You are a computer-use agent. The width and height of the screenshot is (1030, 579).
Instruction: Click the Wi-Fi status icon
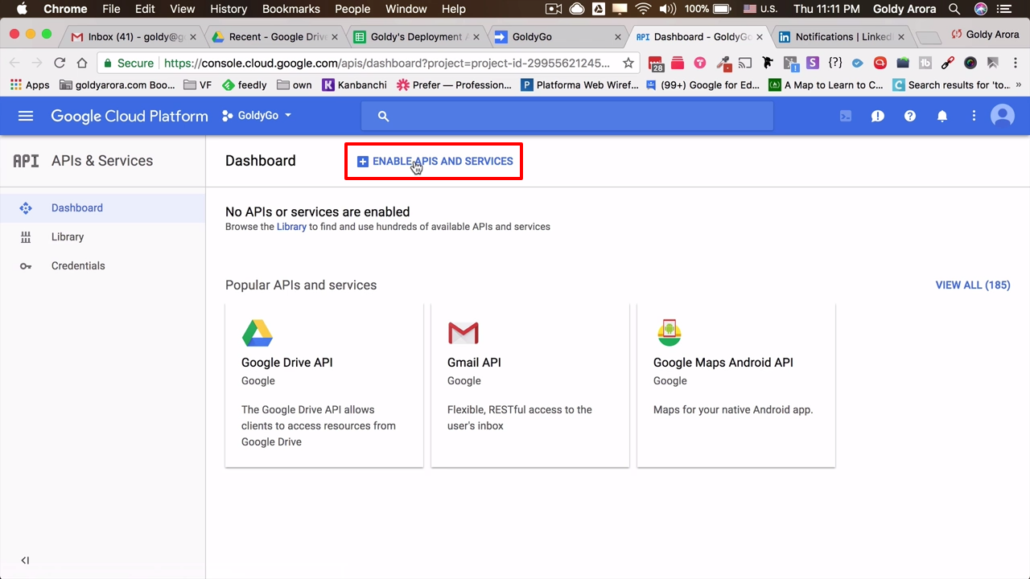tap(643, 9)
